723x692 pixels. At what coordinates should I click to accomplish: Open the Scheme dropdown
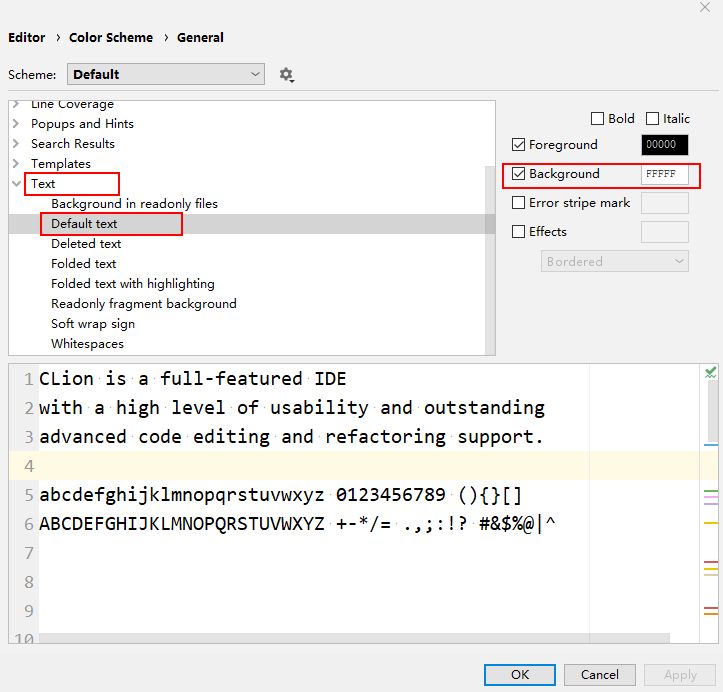pyautogui.click(x=166, y=74)
